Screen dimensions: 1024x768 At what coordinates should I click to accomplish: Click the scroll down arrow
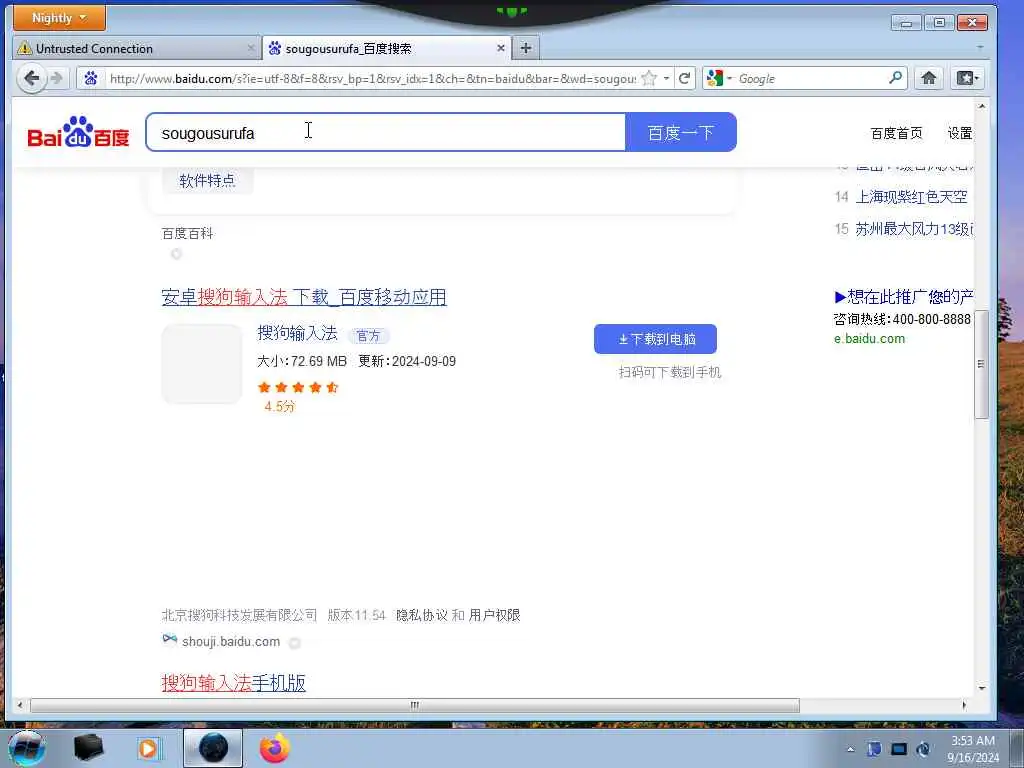(x=981, y=688)
